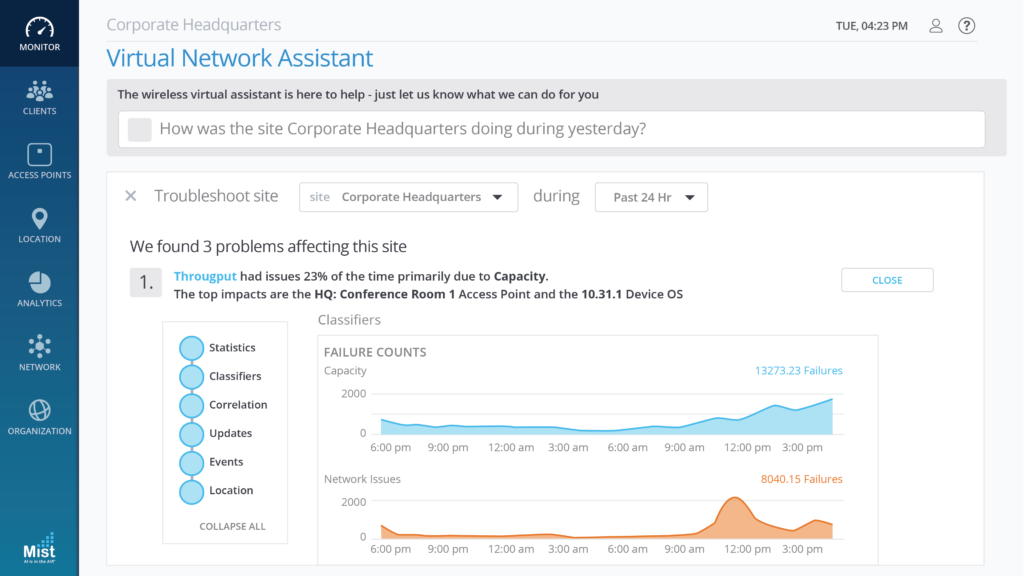Open Organization globe icon
1024x576 pixels.
pos(39,411)
